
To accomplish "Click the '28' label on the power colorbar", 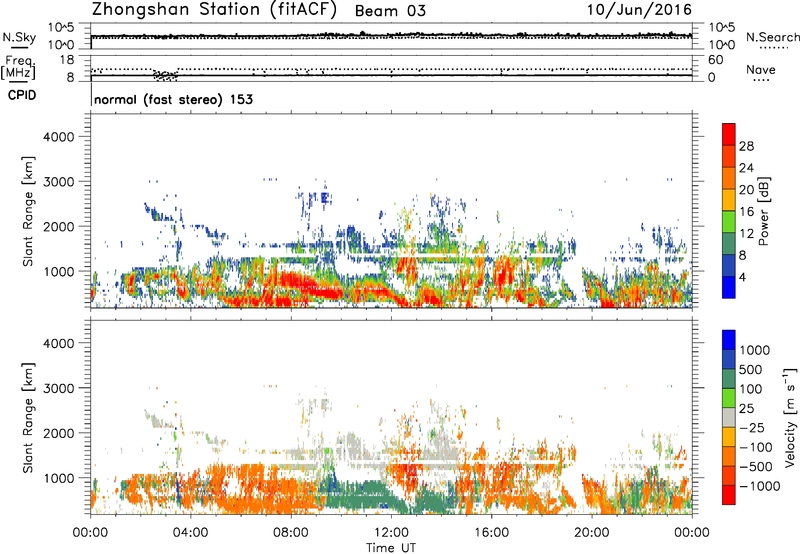I will pos(746,146).
